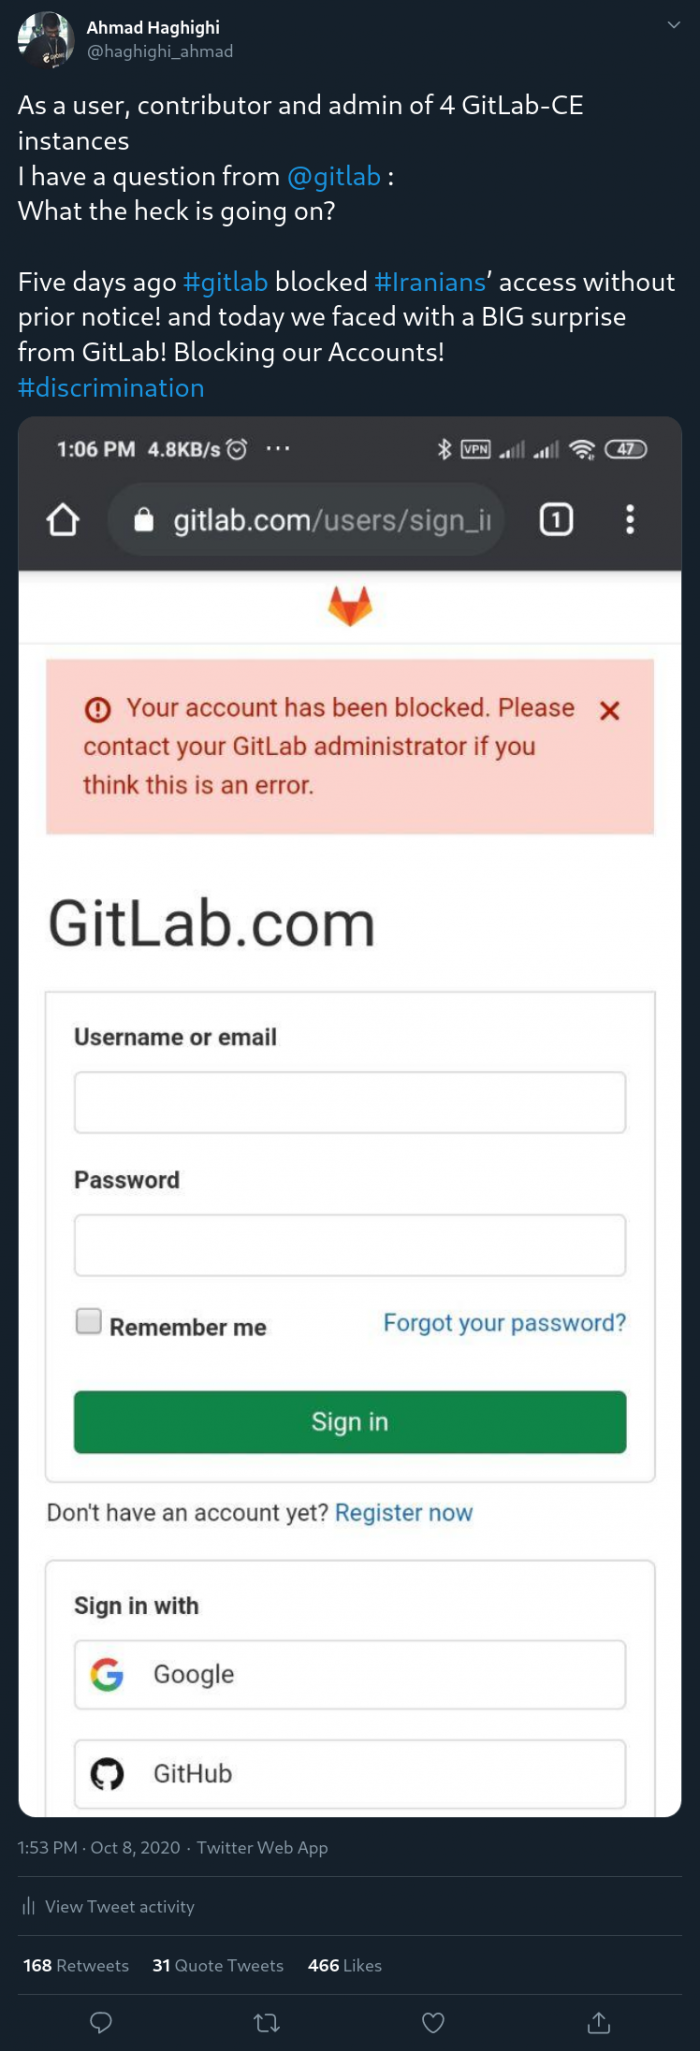The height and width of the screenshot is (2051, 700).
Task: Open the Forgot your password link
Action: (x=504, y=1323)
